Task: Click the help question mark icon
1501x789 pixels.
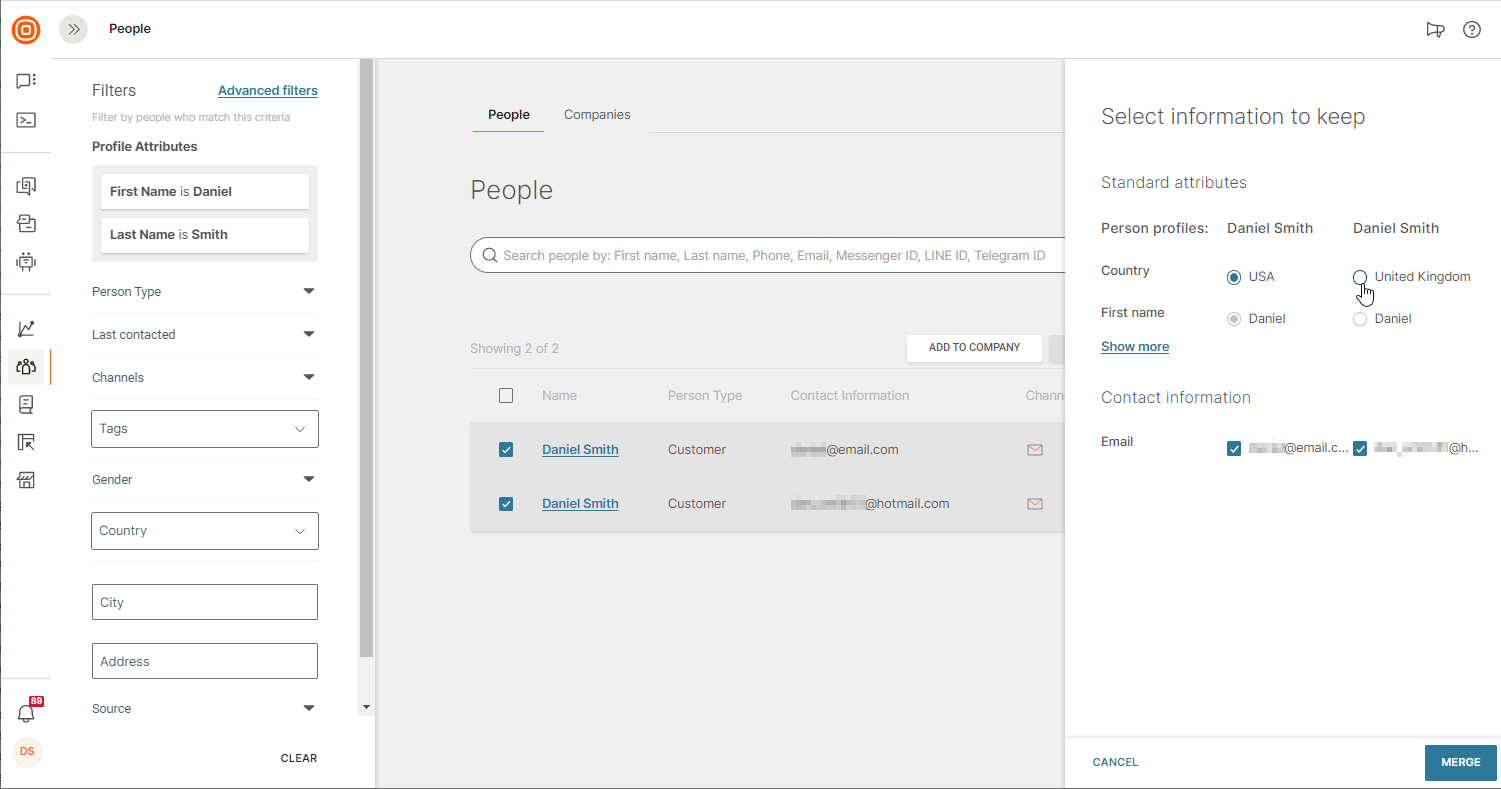Action: point(1471,30)
